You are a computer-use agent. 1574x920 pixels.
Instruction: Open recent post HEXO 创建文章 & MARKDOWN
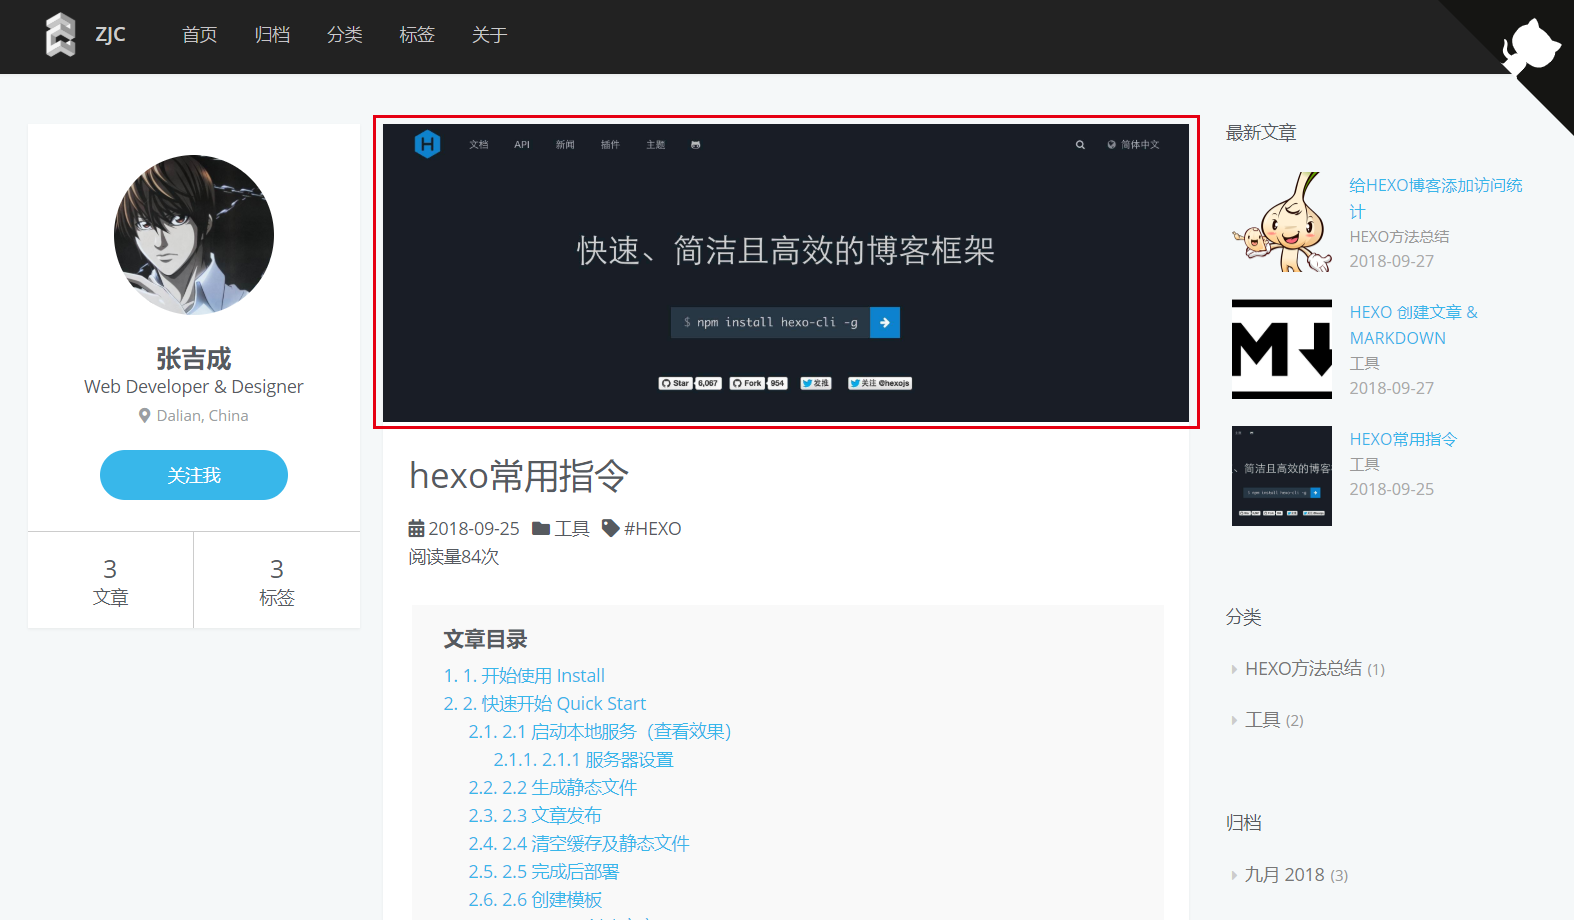pyautogui.click(x=1413, y=325)
